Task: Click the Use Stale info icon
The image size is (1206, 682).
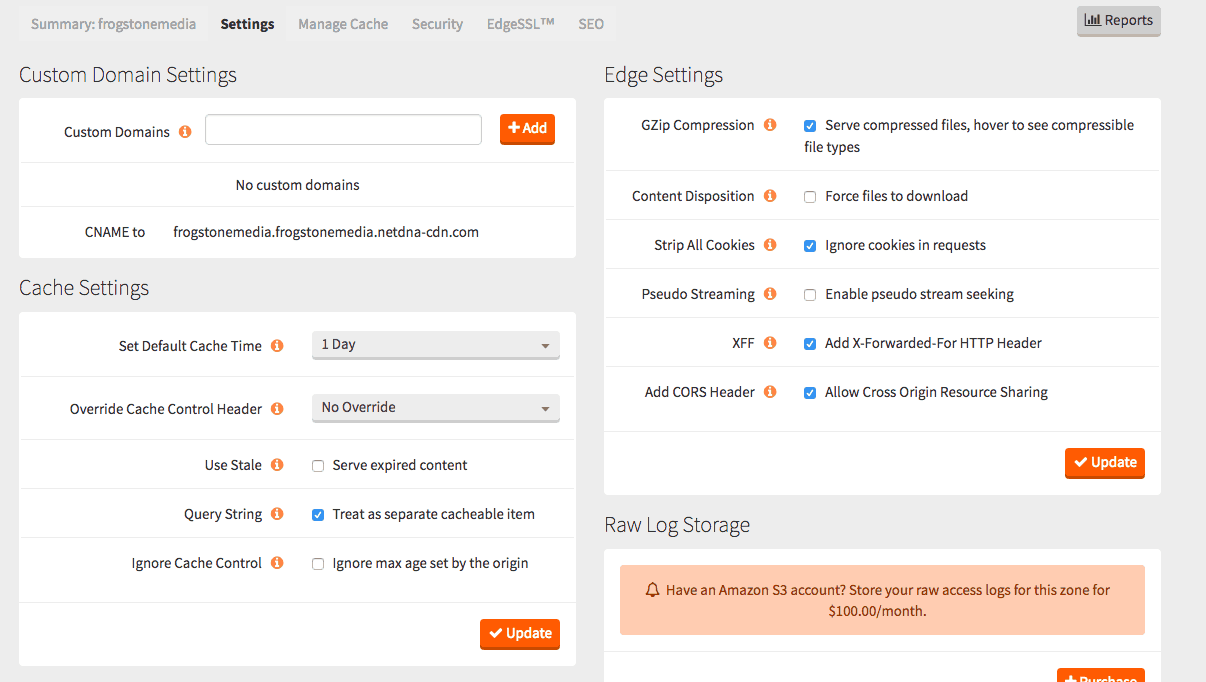Action: (277, 465)
